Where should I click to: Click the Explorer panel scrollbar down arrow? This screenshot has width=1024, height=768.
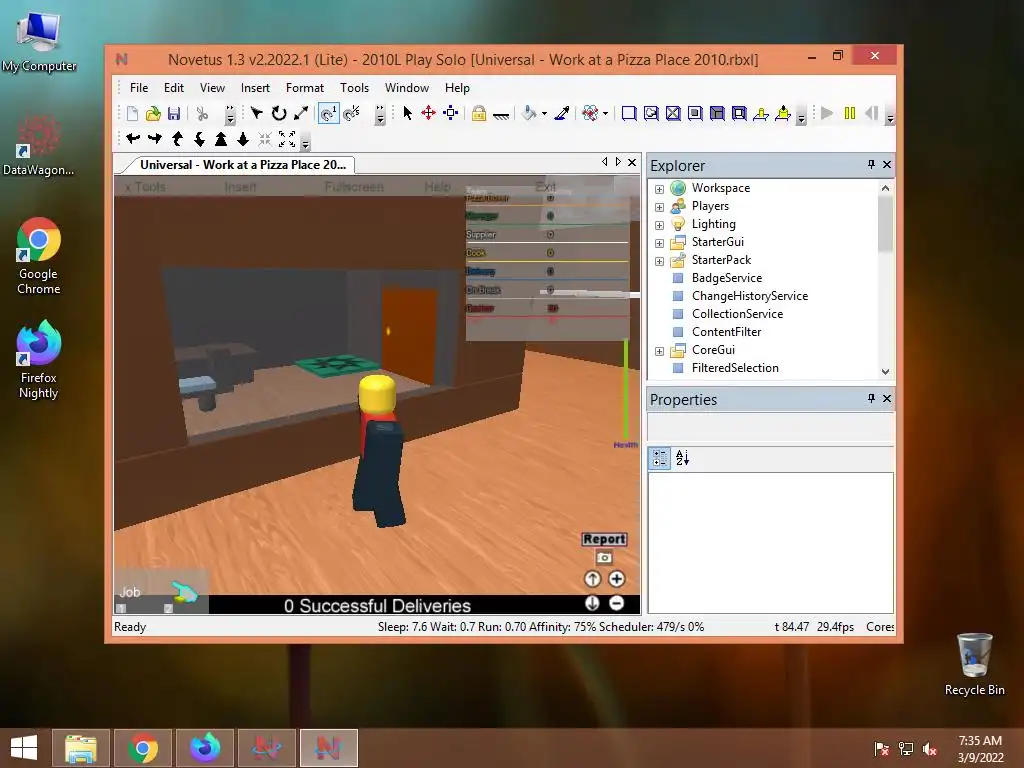pyautogui.click(x=886, y=371)
